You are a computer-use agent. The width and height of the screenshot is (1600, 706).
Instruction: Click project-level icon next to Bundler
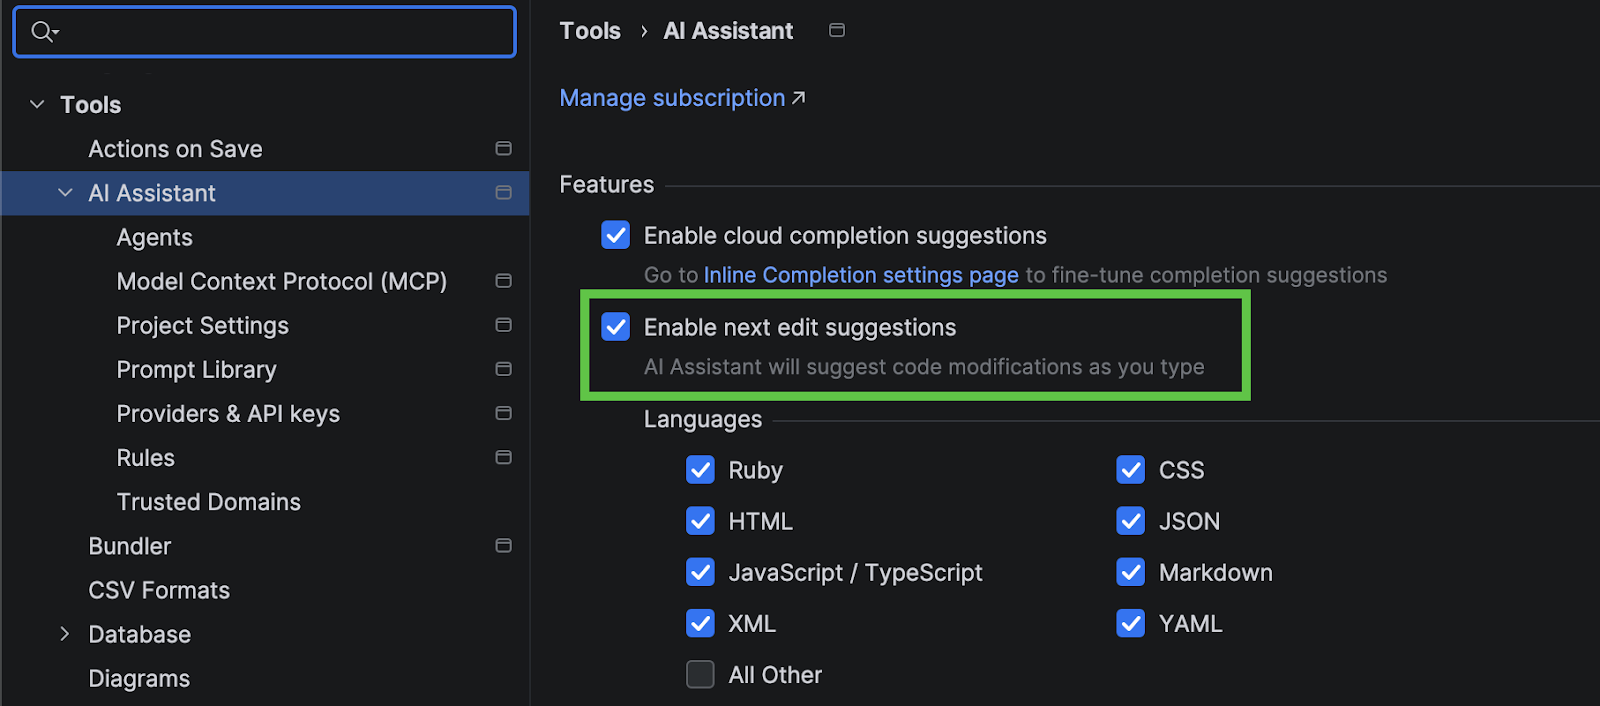(x=503, y=546)
